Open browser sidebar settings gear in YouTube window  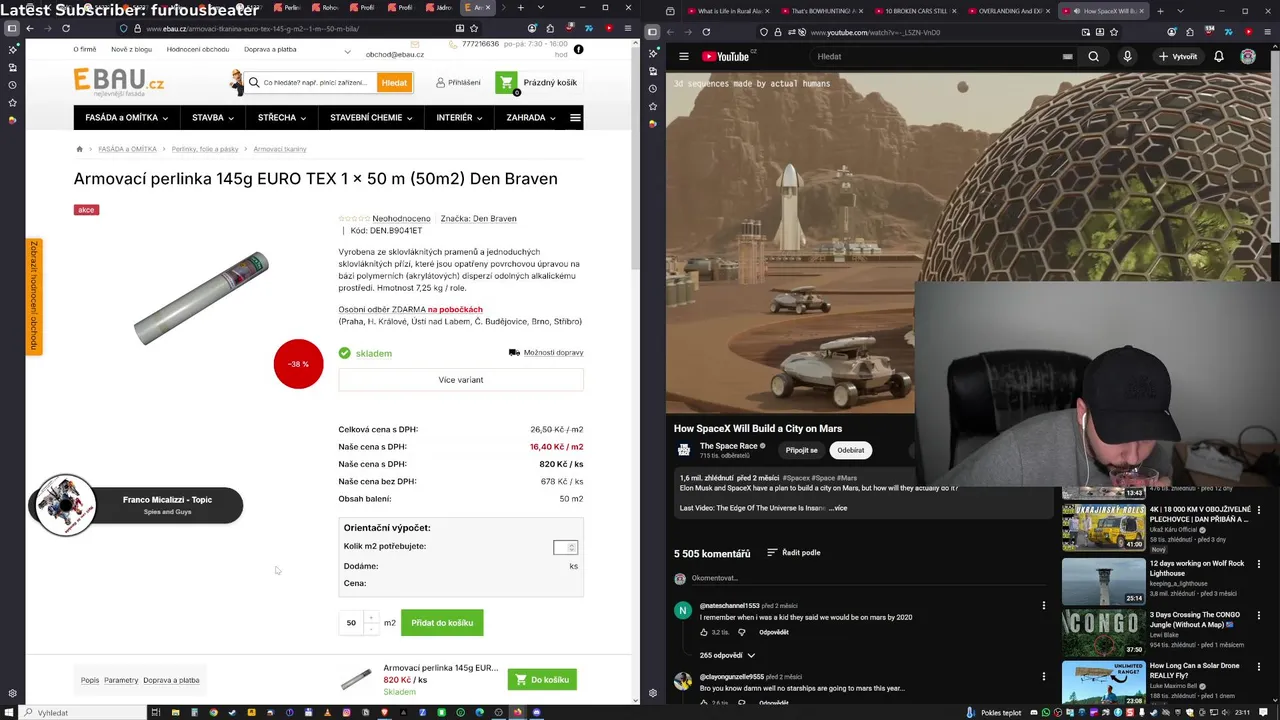[653, 693]
